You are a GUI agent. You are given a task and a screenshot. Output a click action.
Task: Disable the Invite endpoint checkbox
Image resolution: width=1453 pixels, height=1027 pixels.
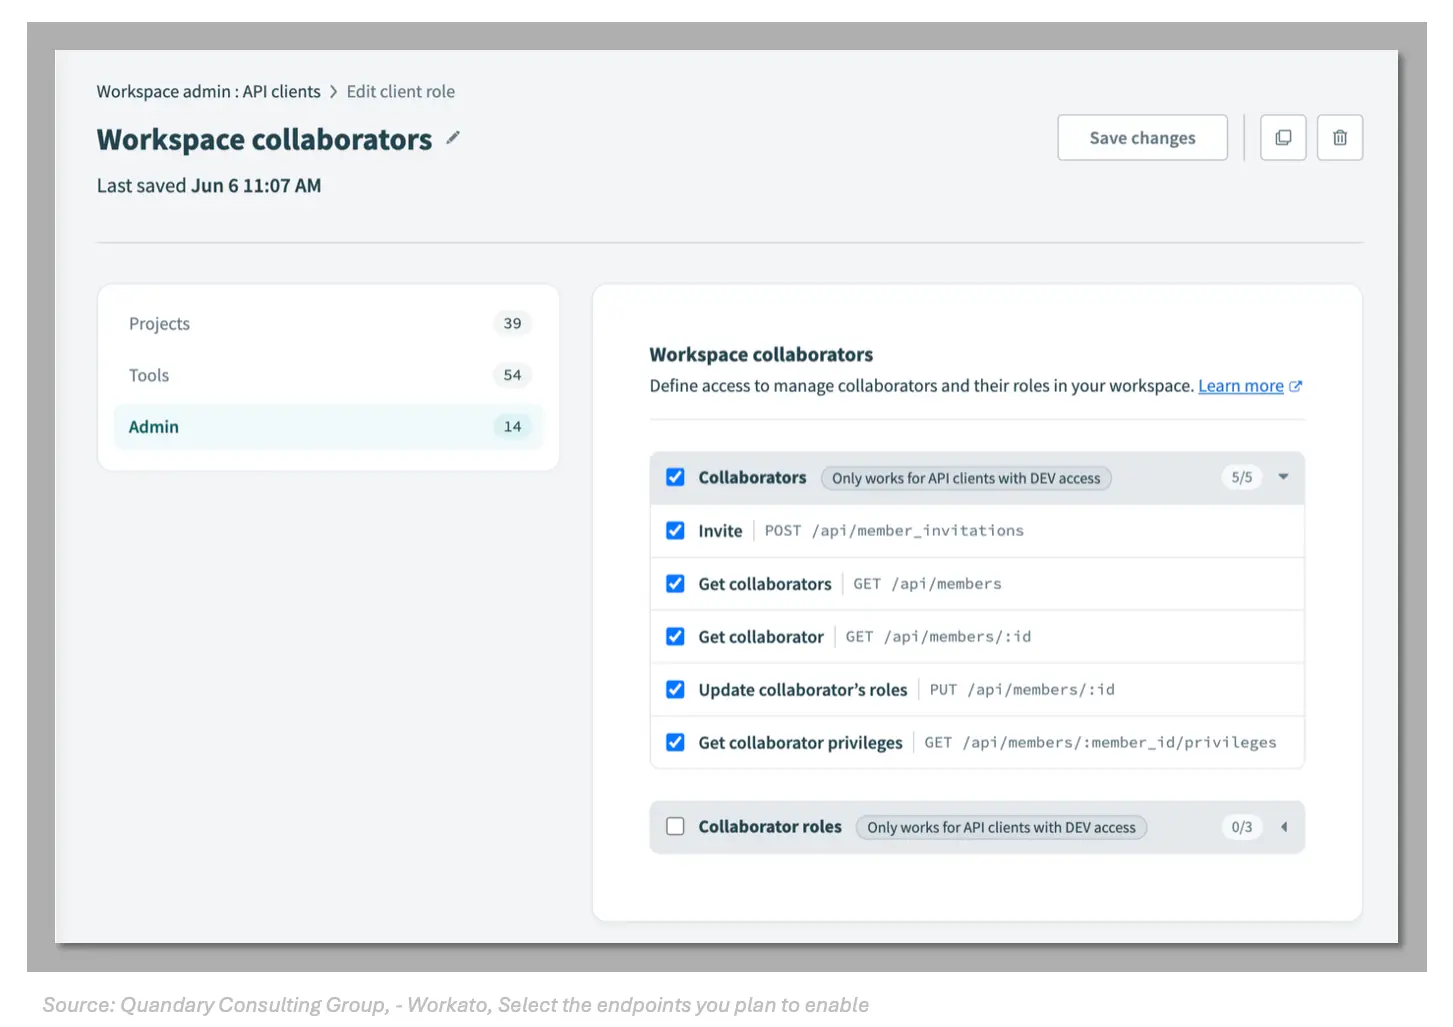(675, 530)
